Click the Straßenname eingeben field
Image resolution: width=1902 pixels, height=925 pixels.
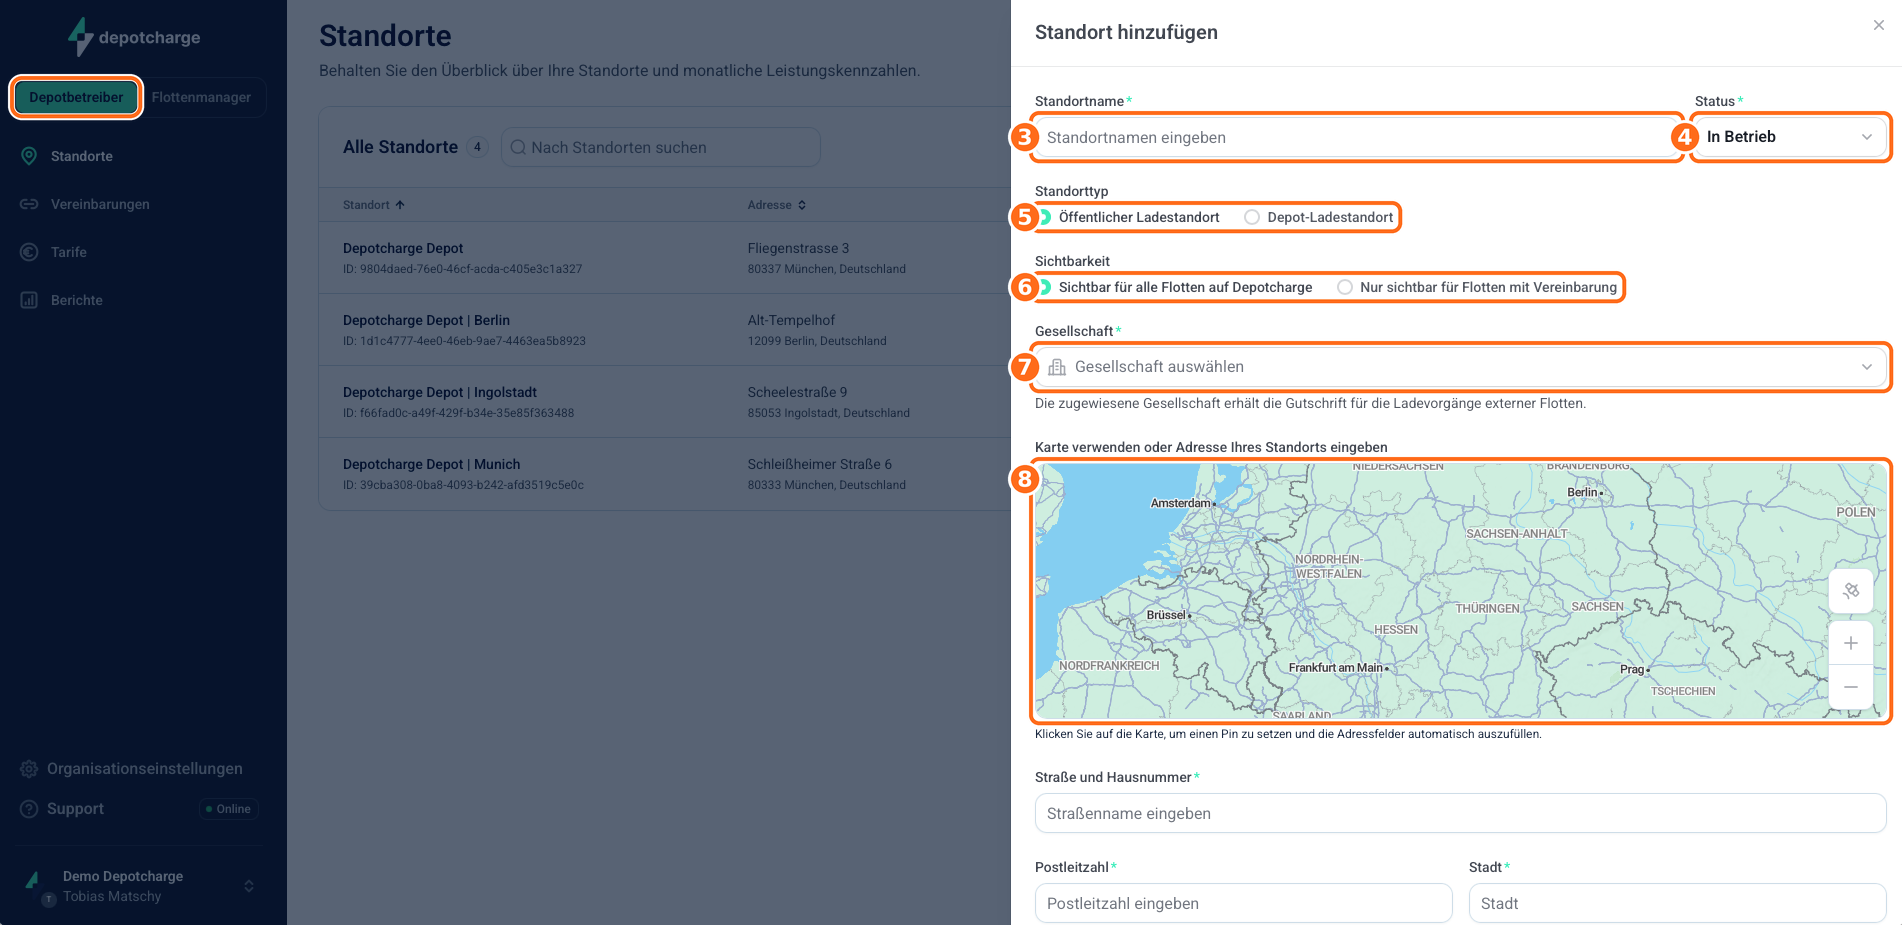pyautogui.click(x=1460, y=813)
